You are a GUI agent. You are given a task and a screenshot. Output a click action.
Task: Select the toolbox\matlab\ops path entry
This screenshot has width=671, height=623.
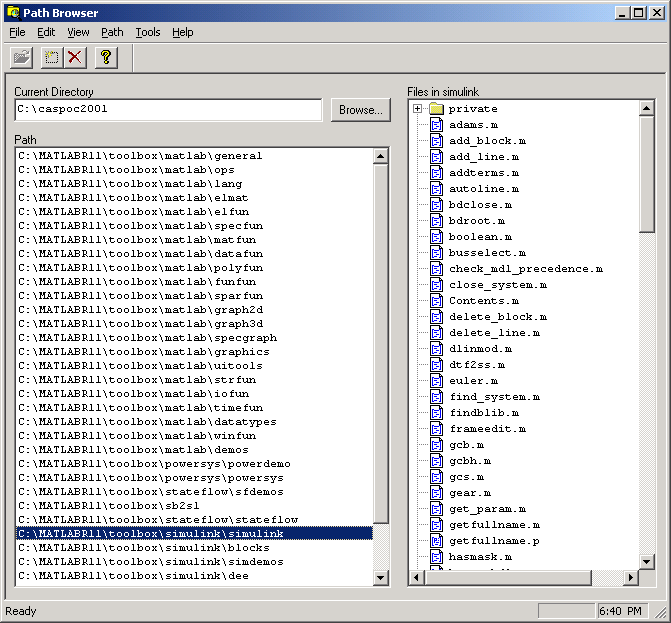194,170
